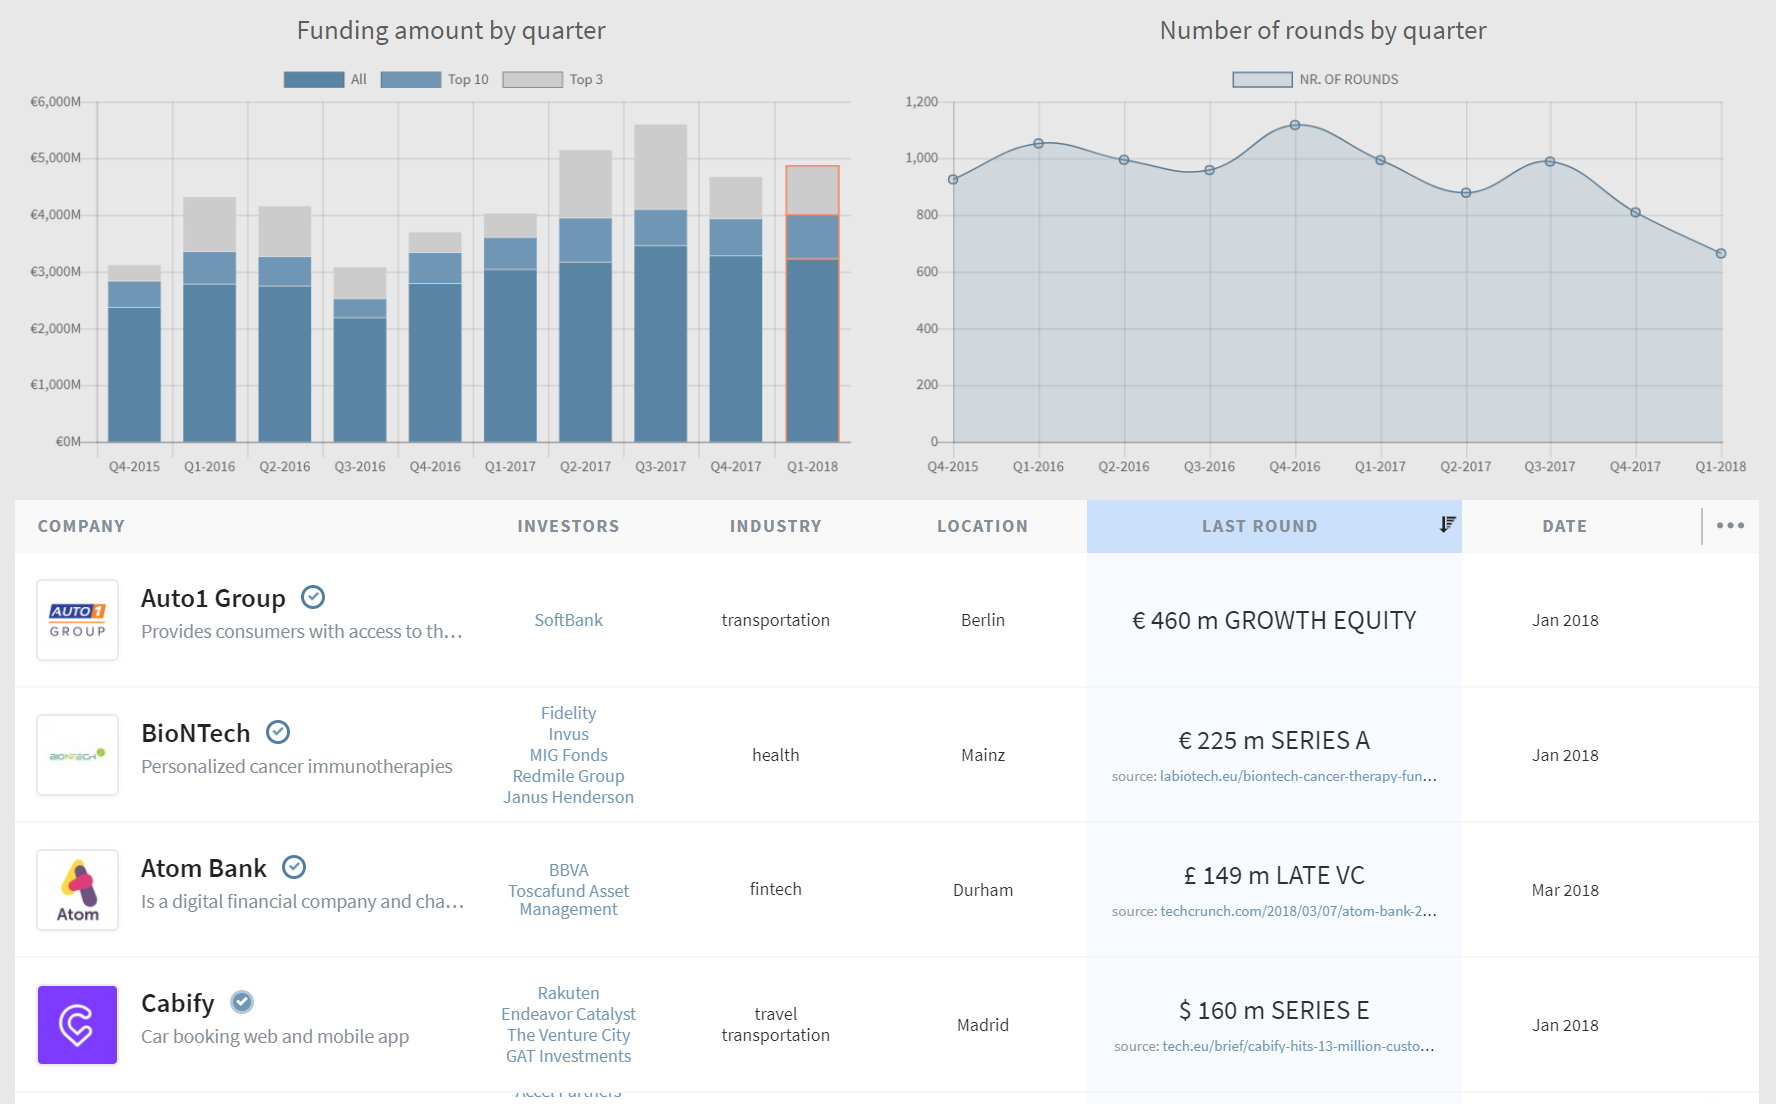Screen dimensions: 1776x1104
Task: Click verified checkmark badge beside Auto1 Group
Action: pos(313,597)
